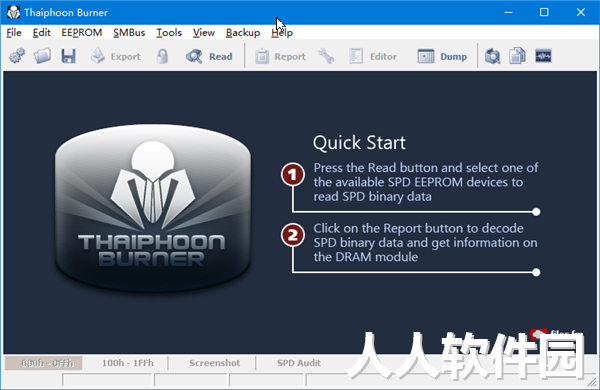The image size is (600, 390).
Task: Open the View menu
Action: pyautogui.click(x=204, y=33)
